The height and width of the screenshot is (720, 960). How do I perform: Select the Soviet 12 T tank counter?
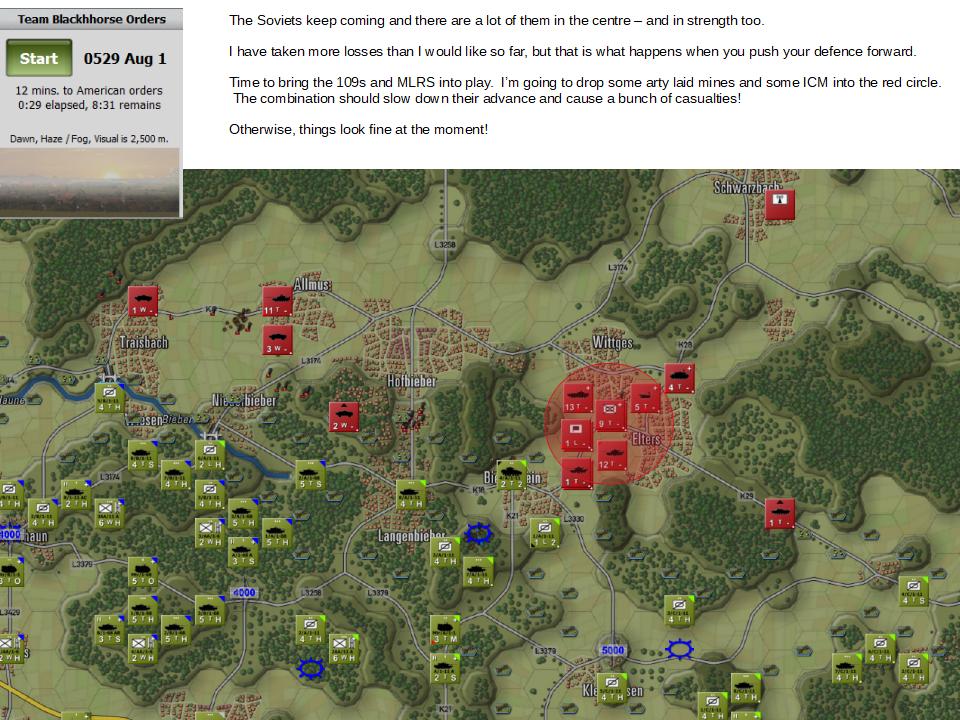point(612,456)
